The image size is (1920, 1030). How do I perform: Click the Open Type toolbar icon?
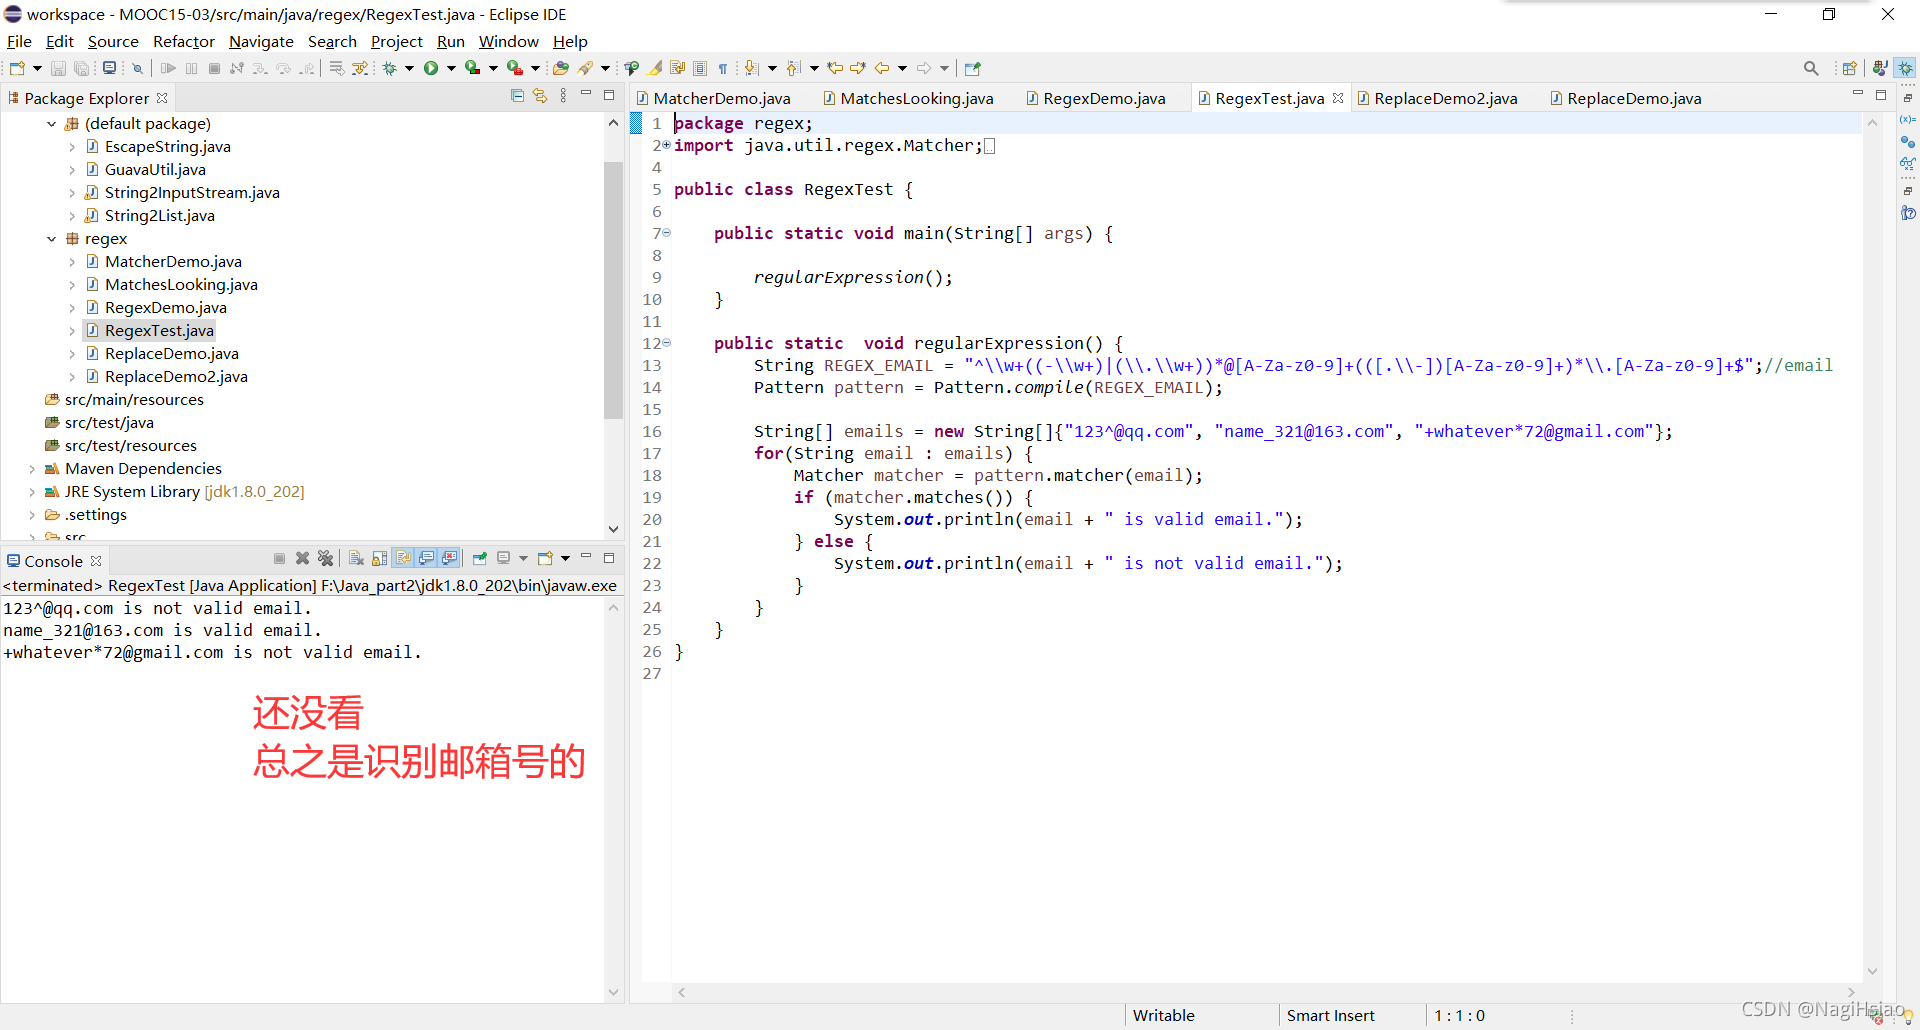[561, 68]
